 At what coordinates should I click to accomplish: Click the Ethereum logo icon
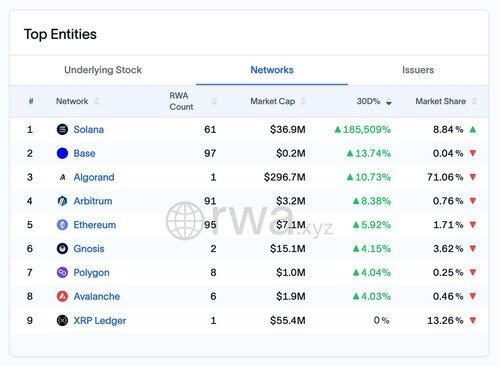(62, 225)
